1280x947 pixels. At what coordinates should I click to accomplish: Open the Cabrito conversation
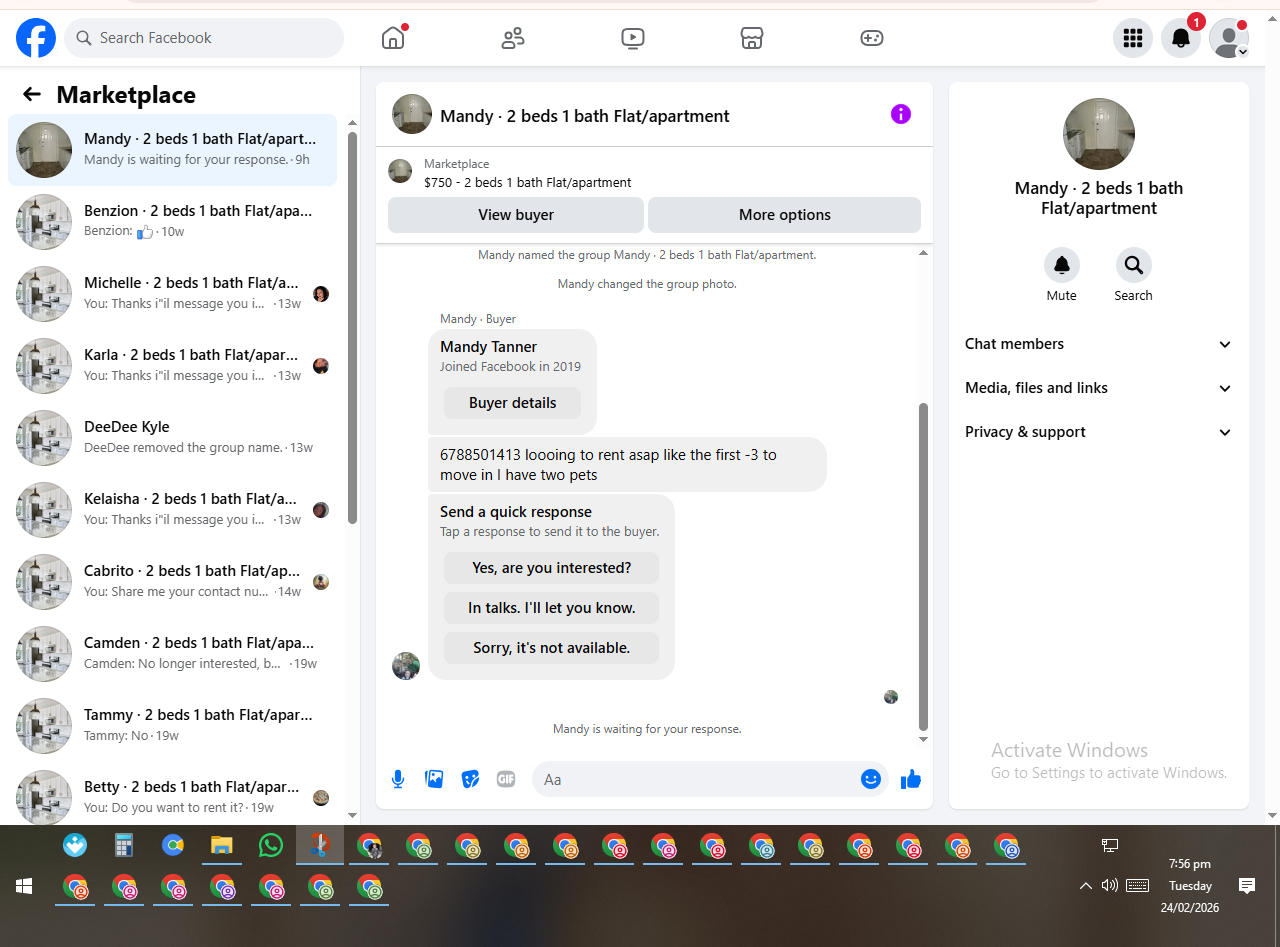[x=172, y=582]
